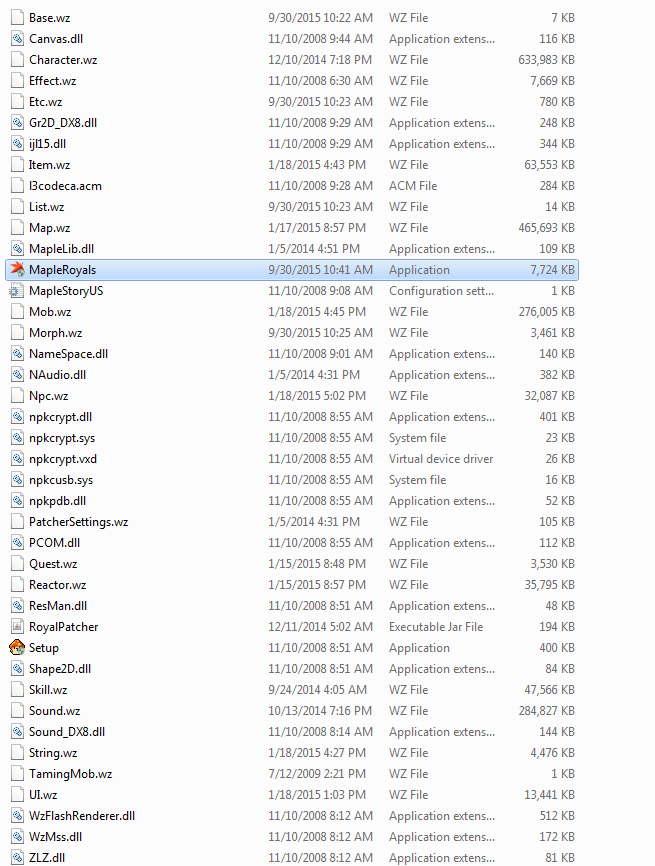
Task: Click the 12/10/2014 7:18 PM date of Character.wz
Action: pyautogui.click(x=320, y=60)
